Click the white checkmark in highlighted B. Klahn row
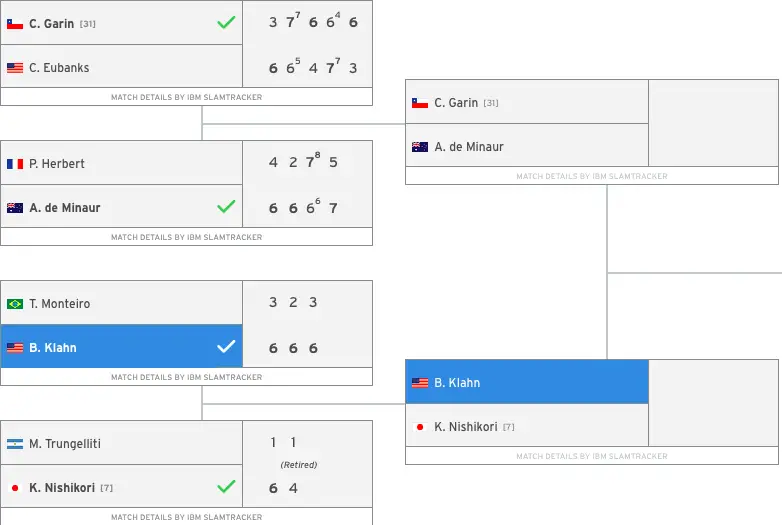 (226, 347)
